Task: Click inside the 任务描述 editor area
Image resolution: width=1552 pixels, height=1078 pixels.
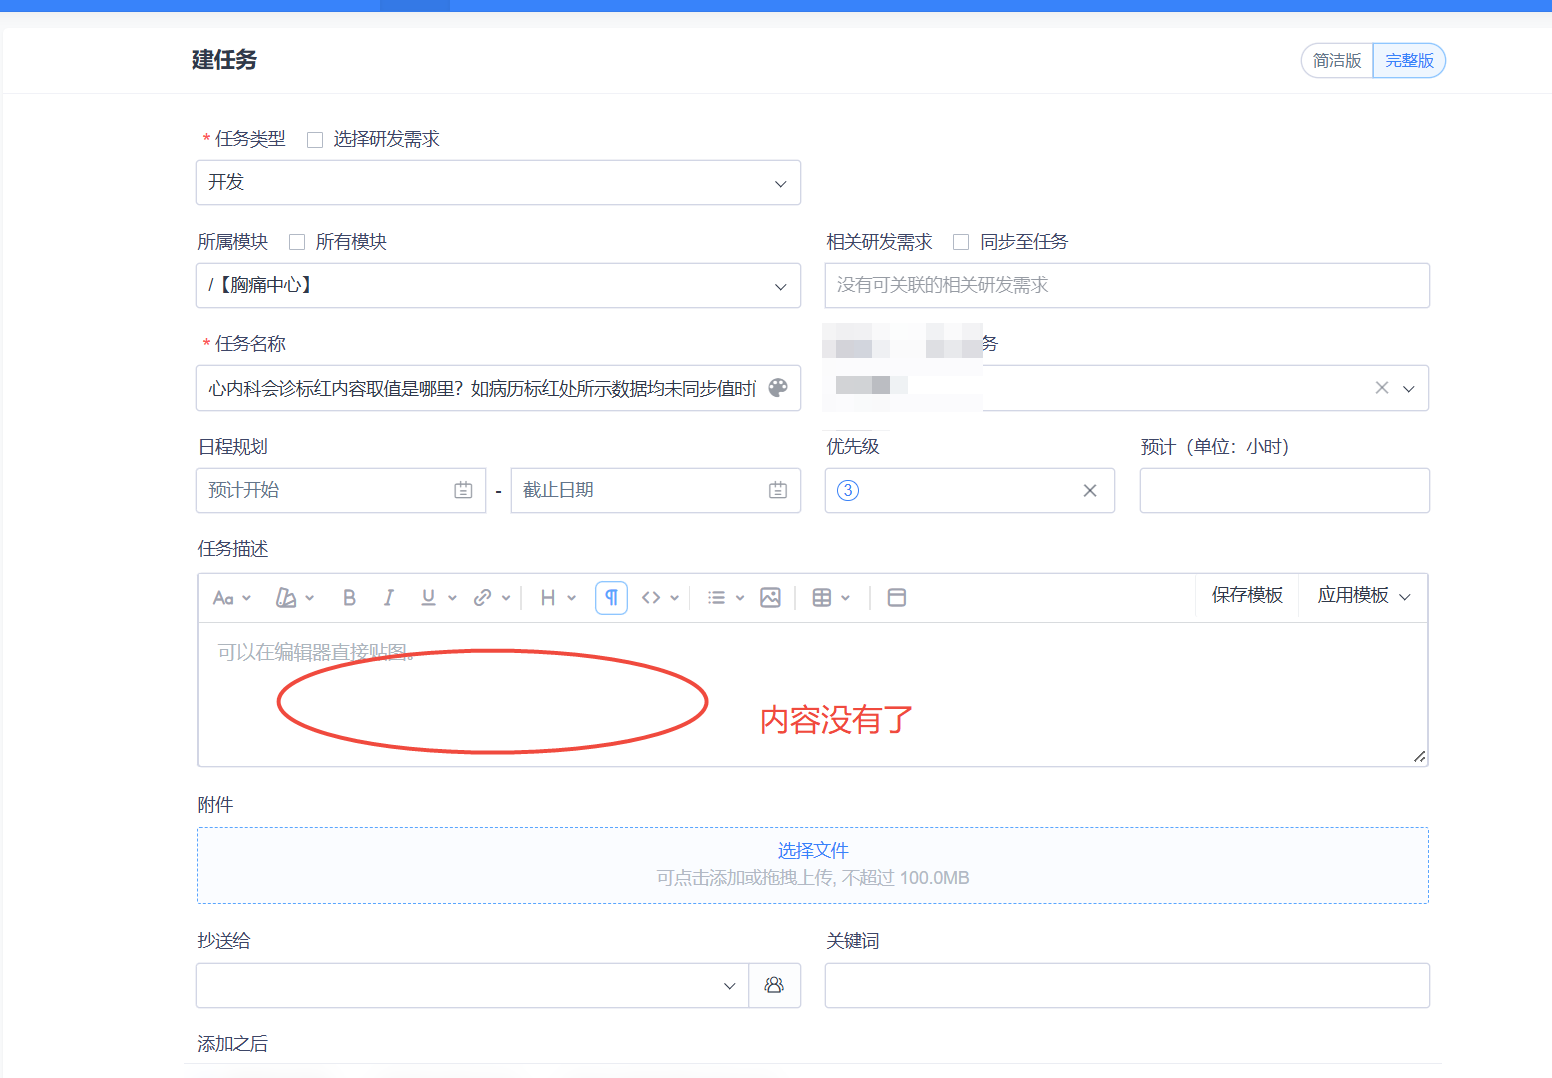Action: pos(813,695)
